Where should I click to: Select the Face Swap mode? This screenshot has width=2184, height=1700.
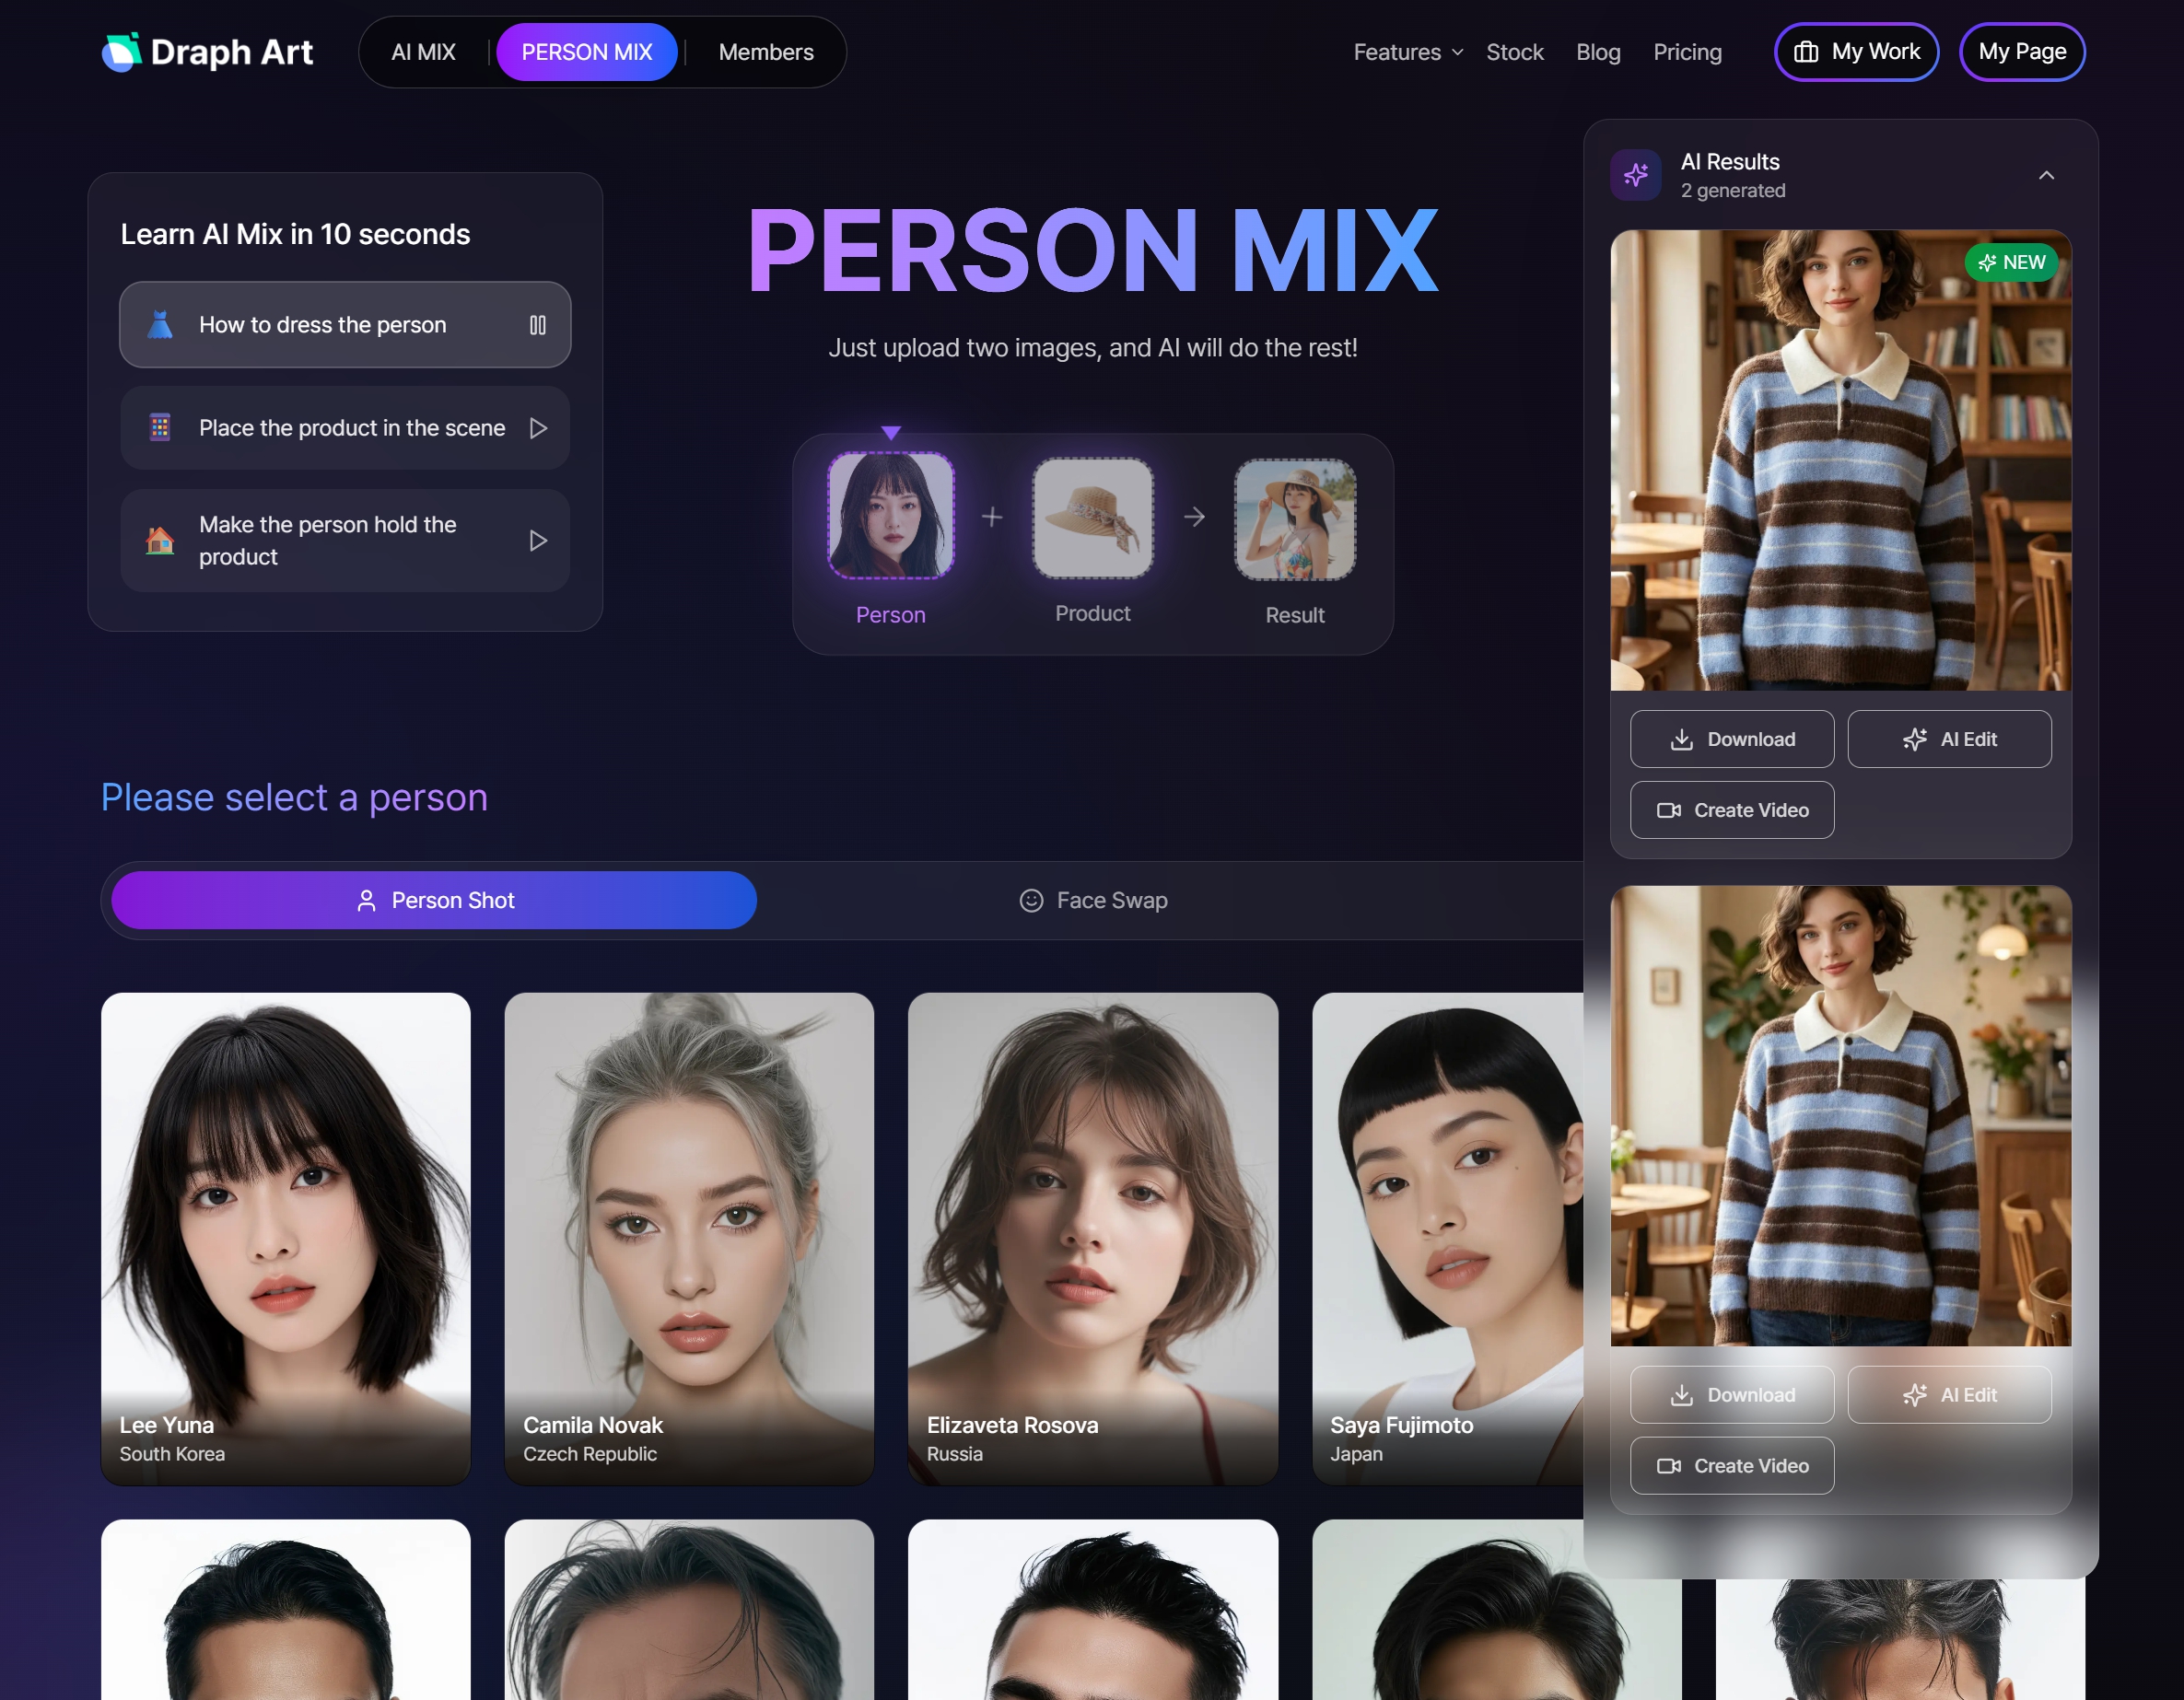tap(1093, 900)
